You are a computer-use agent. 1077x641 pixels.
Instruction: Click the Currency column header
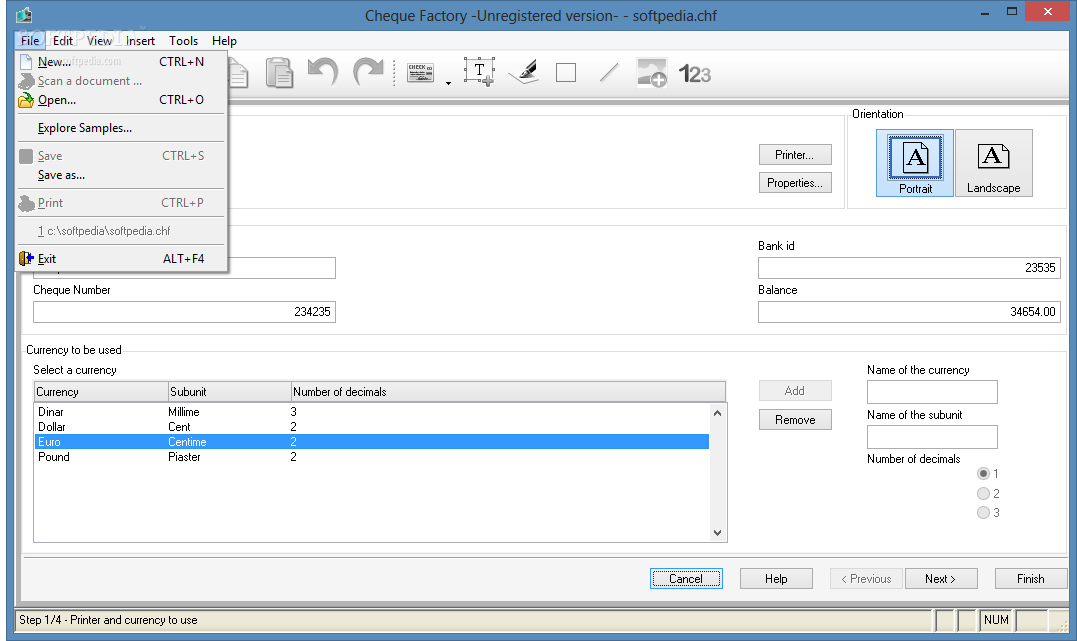tap(101, 392)
